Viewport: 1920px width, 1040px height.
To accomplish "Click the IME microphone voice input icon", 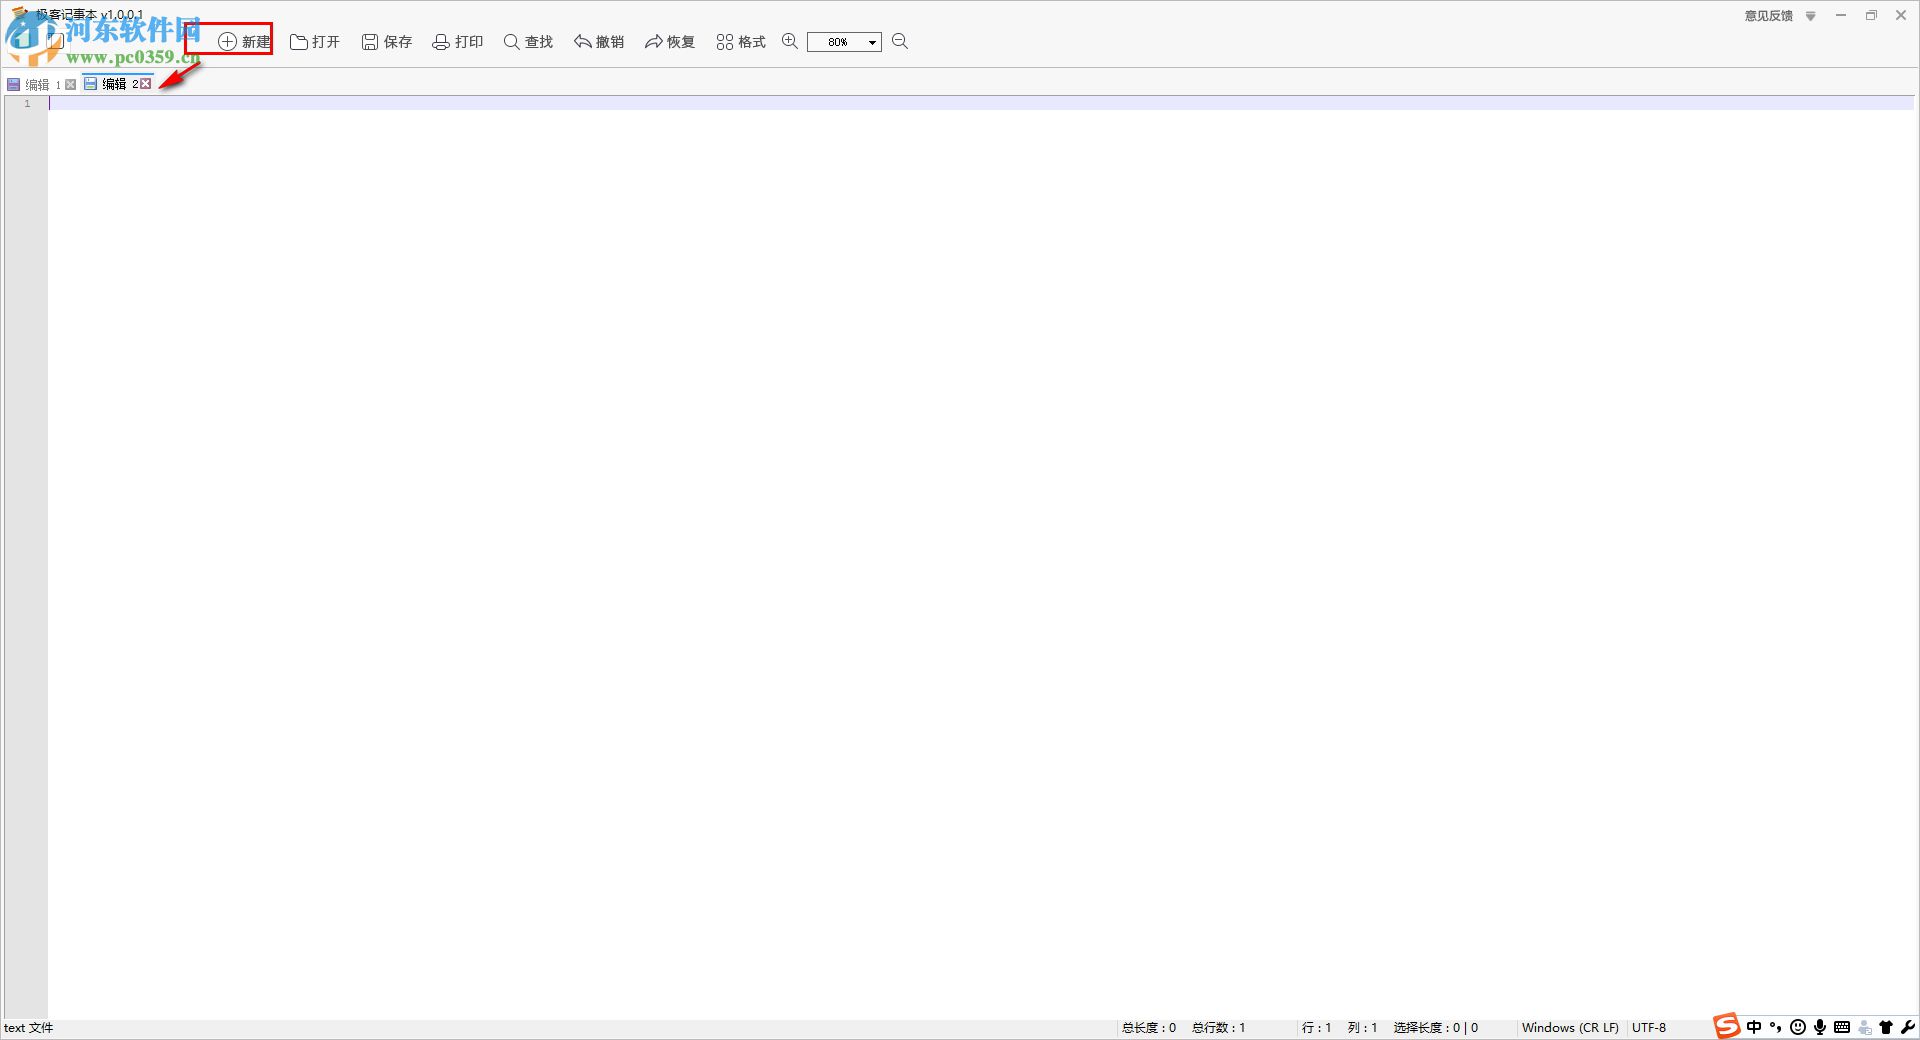I will [x=1820, y=1027].
